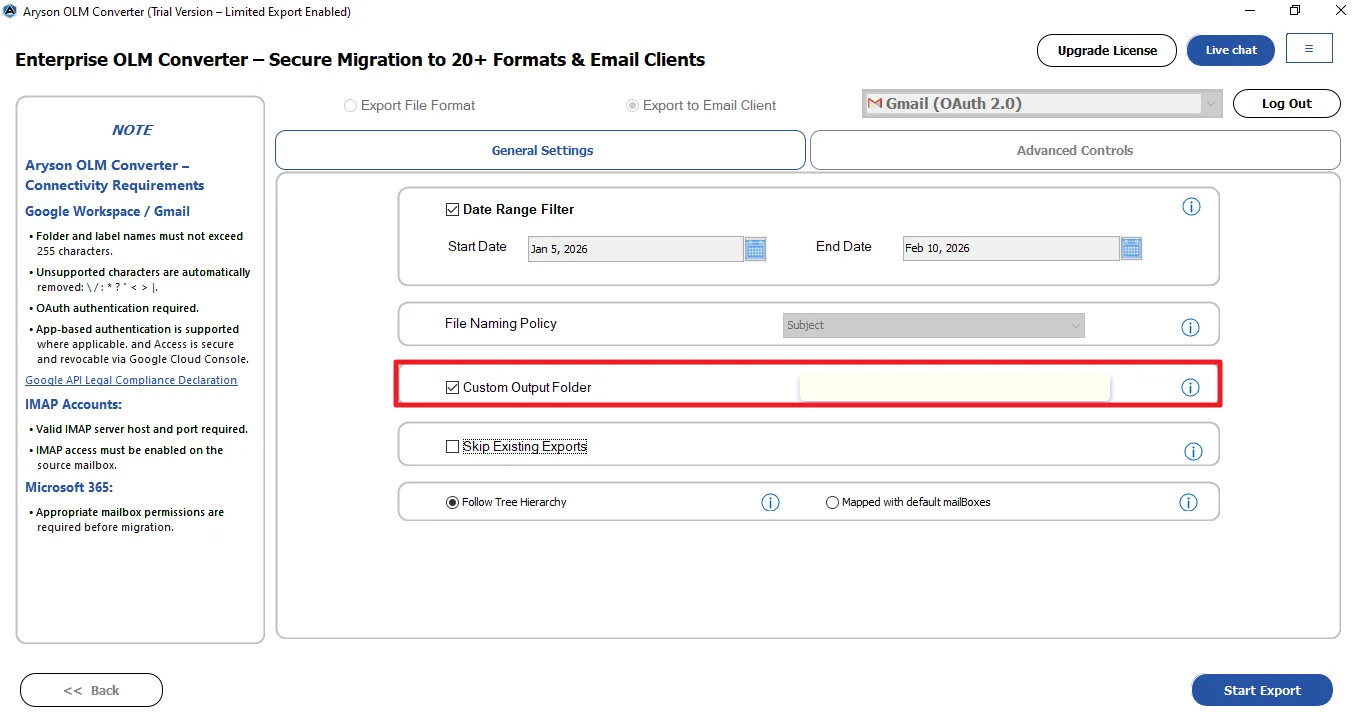Switch to the Advanced Controls tab
The width and height of the screenshot is (1366, 728).
[1074, 150]
